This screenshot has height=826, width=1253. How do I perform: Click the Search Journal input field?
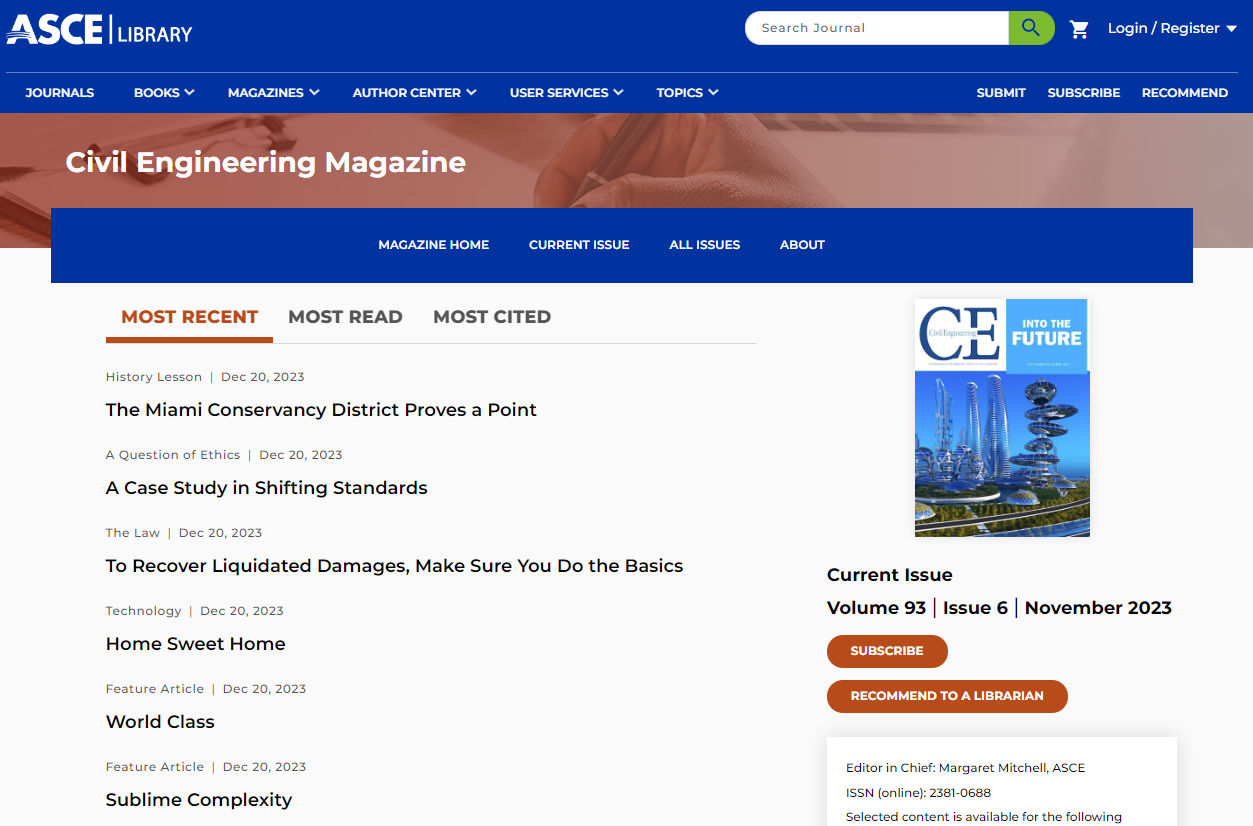[877, 27]
